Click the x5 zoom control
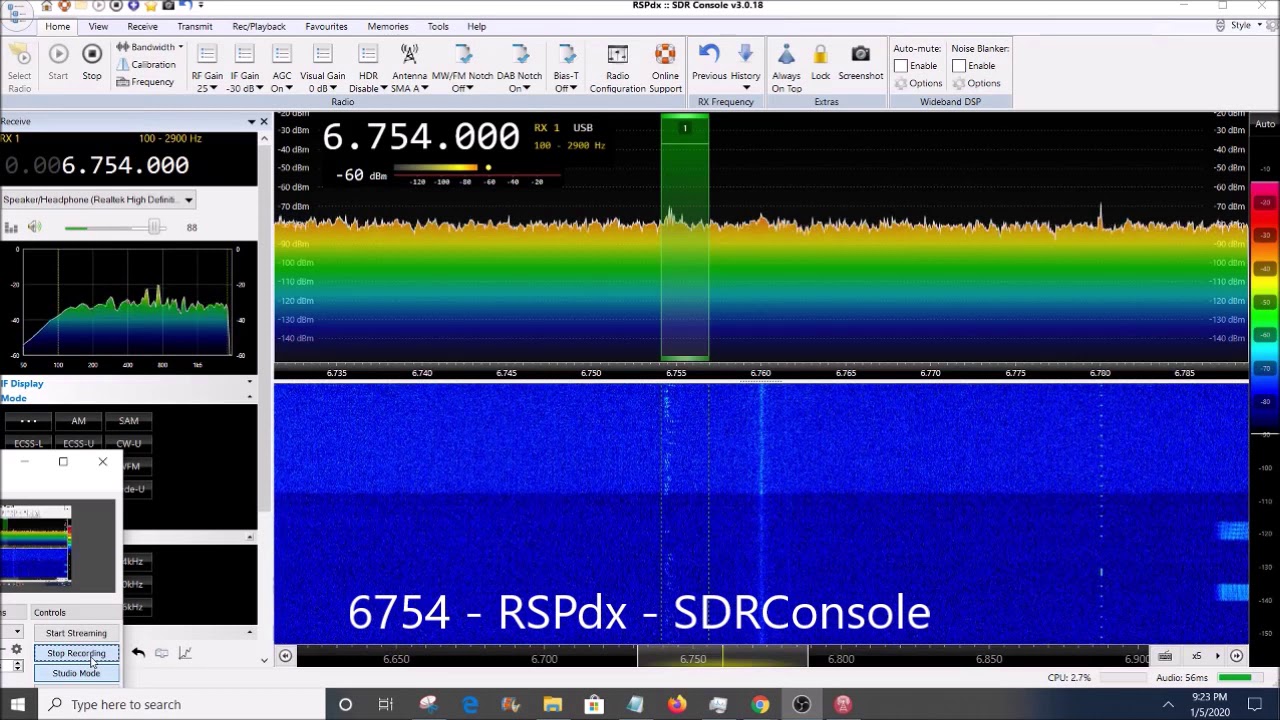Viewport: 1280px width, 720px height. click(1197, 656)
